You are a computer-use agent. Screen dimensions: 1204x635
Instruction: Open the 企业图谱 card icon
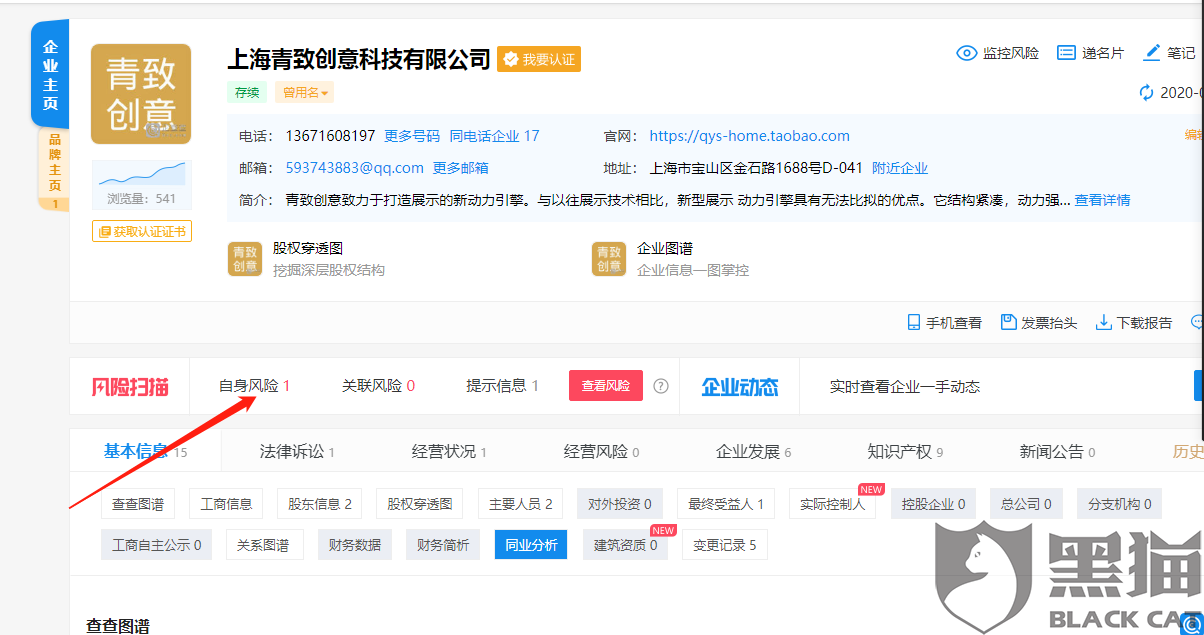pos(608,259)
